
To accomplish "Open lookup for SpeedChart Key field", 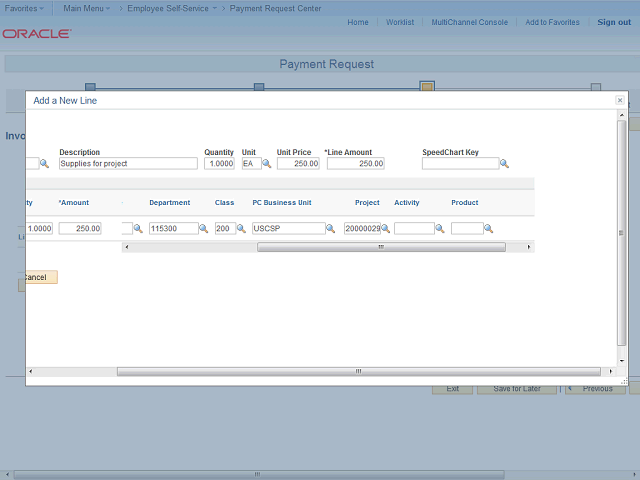I will [504, 164].
